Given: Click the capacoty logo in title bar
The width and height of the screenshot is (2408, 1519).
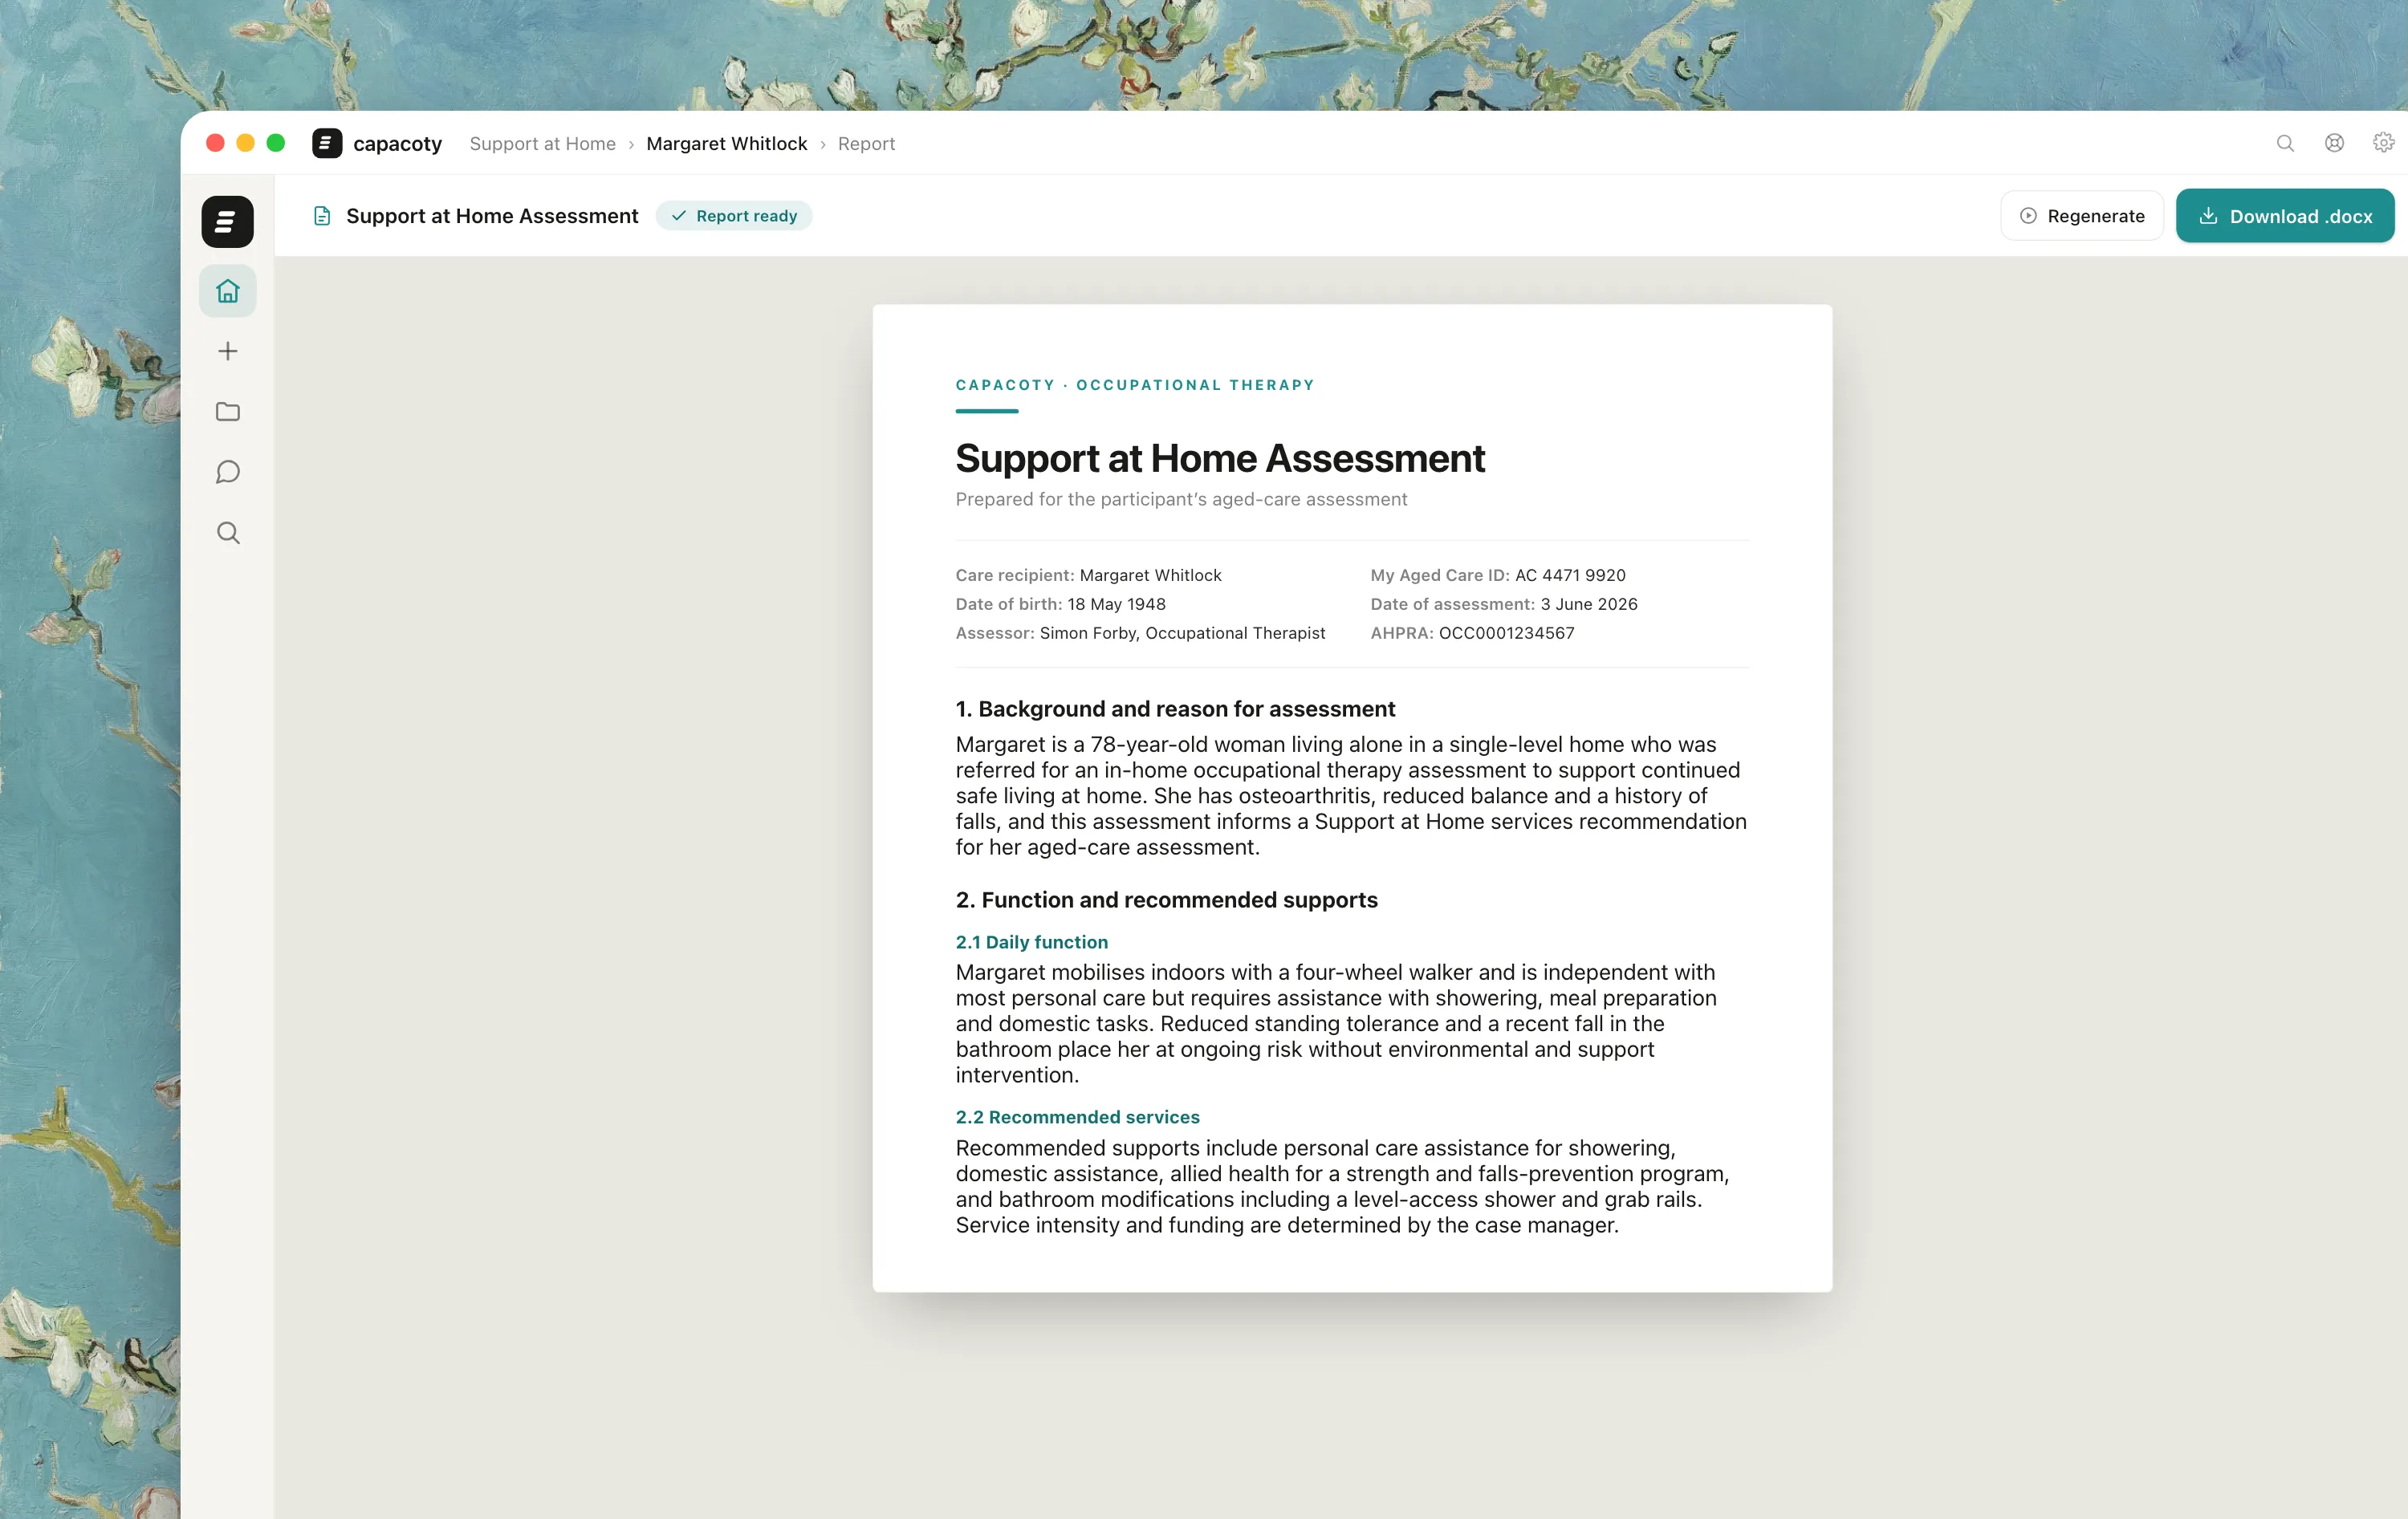Looking at the screenshot, I should 327,143.
